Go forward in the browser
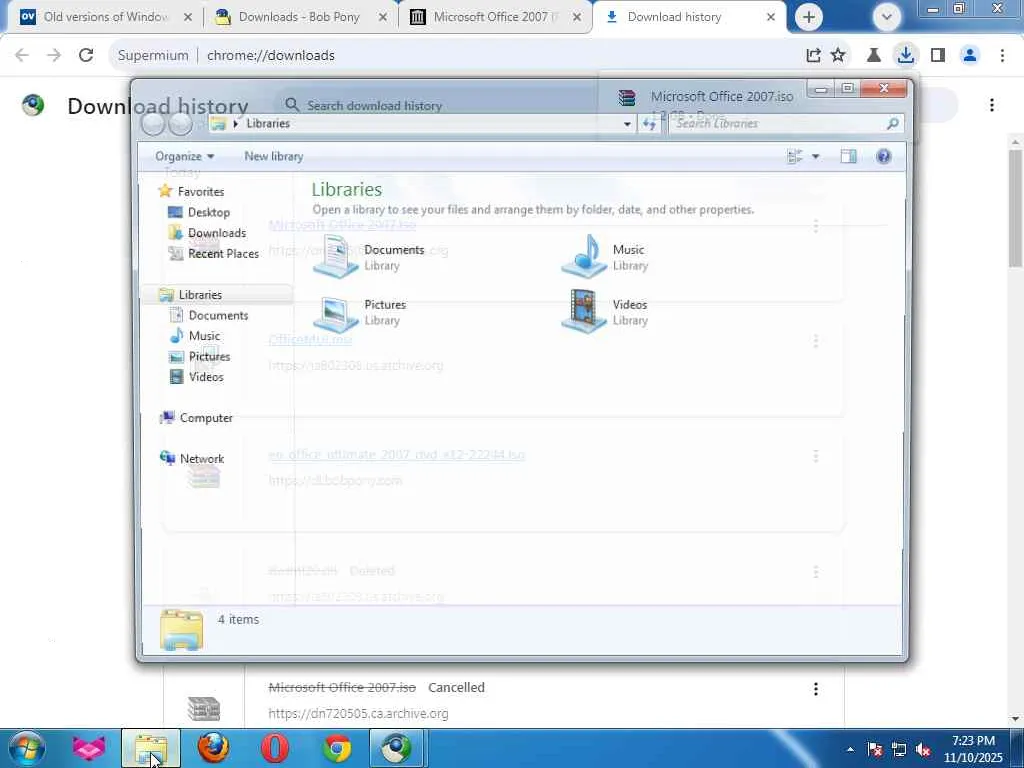Screen dimensions: 1024x768 pos(54,55)
